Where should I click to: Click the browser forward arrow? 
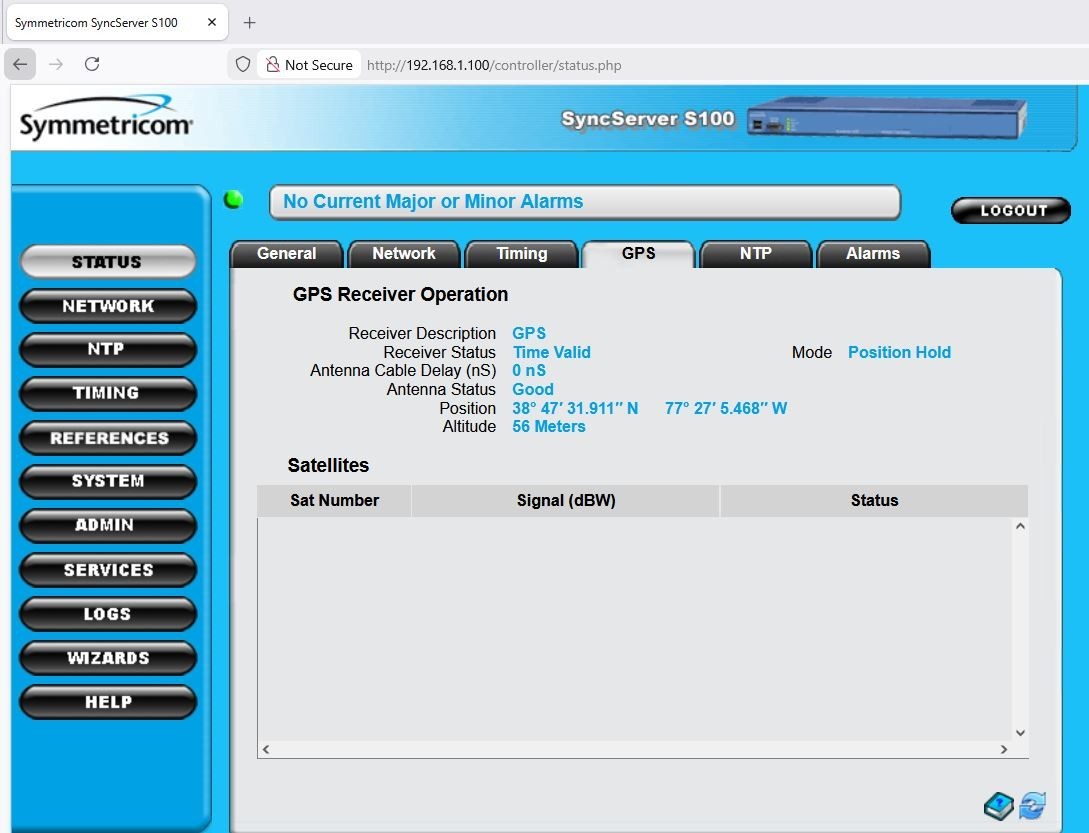click(x=56, y=65)
